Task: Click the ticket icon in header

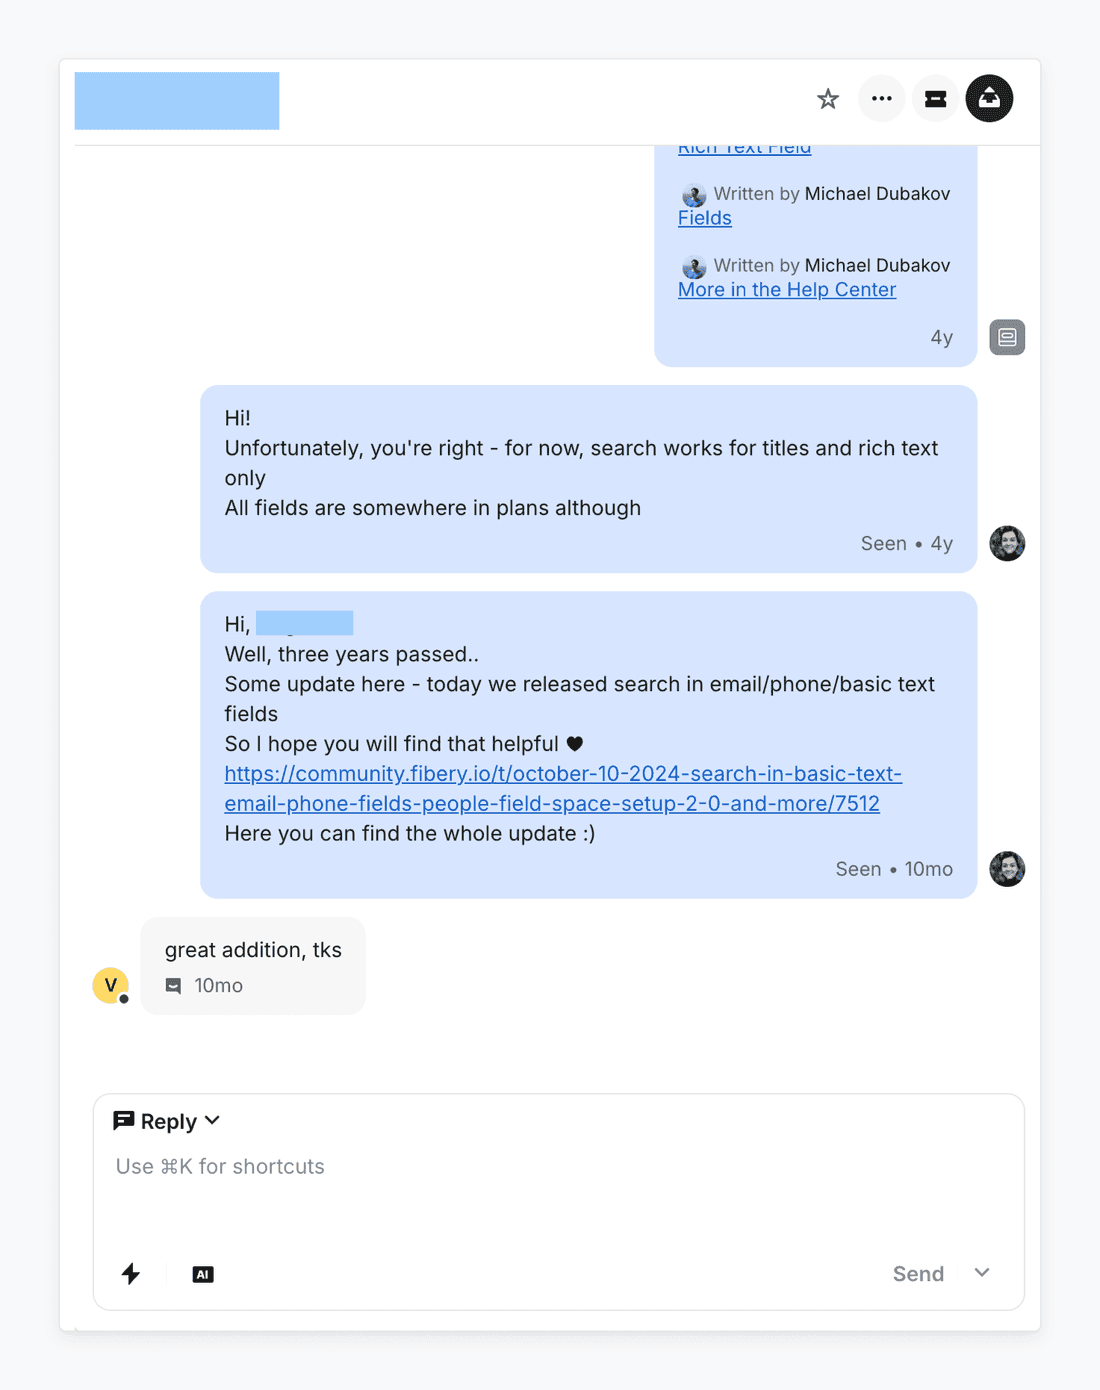Action: [x=936, y=99]
